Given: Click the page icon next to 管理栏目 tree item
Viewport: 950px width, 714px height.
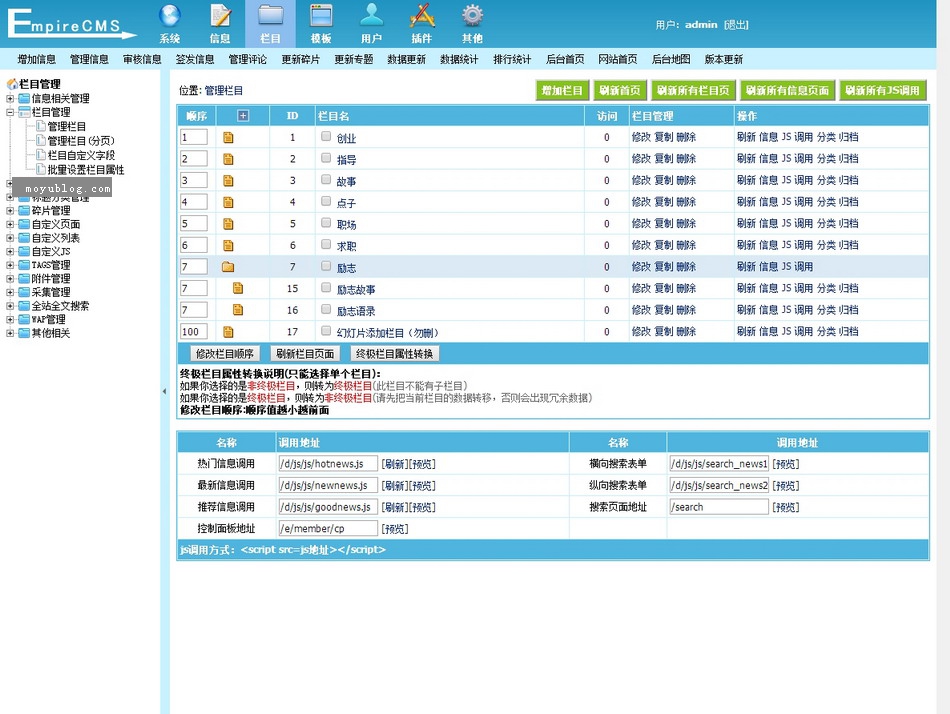Looking at the screenshot, I should pos(41,126).
